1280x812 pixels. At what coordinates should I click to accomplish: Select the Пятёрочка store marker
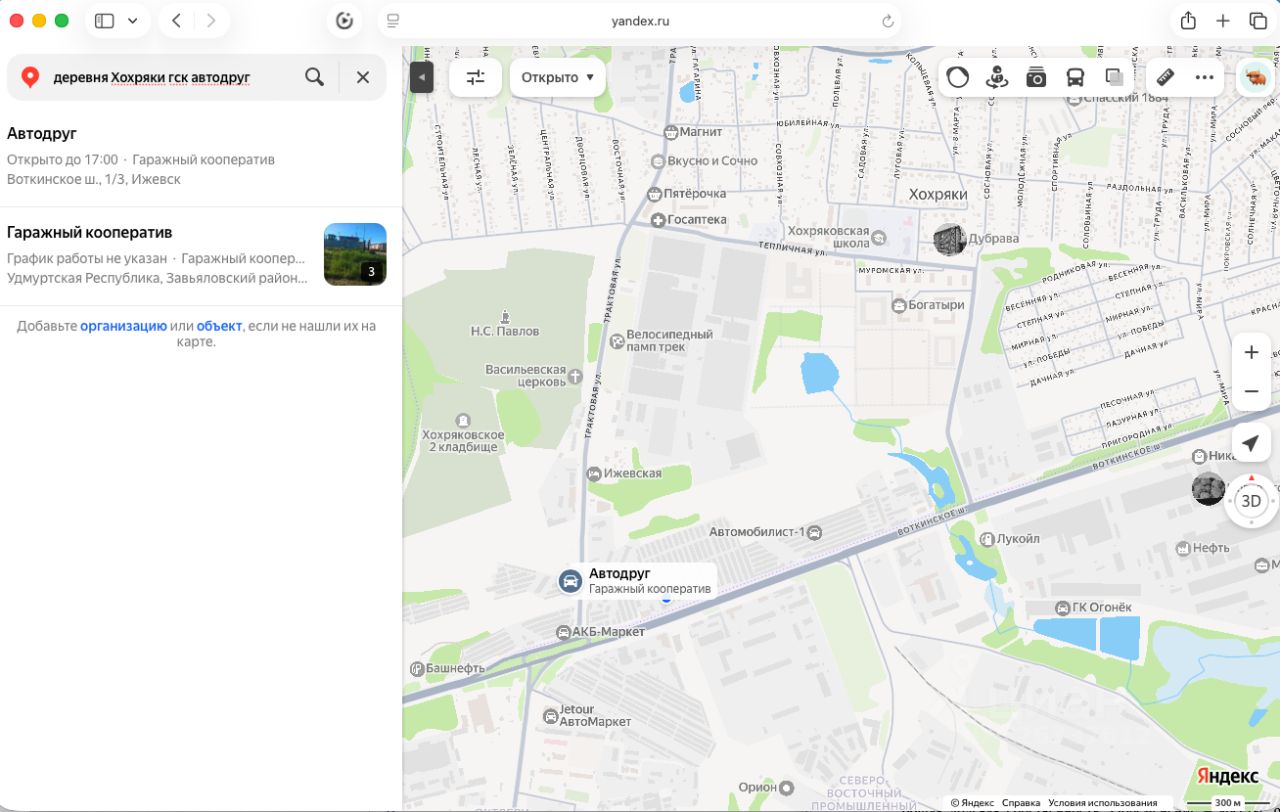[655, 193]
